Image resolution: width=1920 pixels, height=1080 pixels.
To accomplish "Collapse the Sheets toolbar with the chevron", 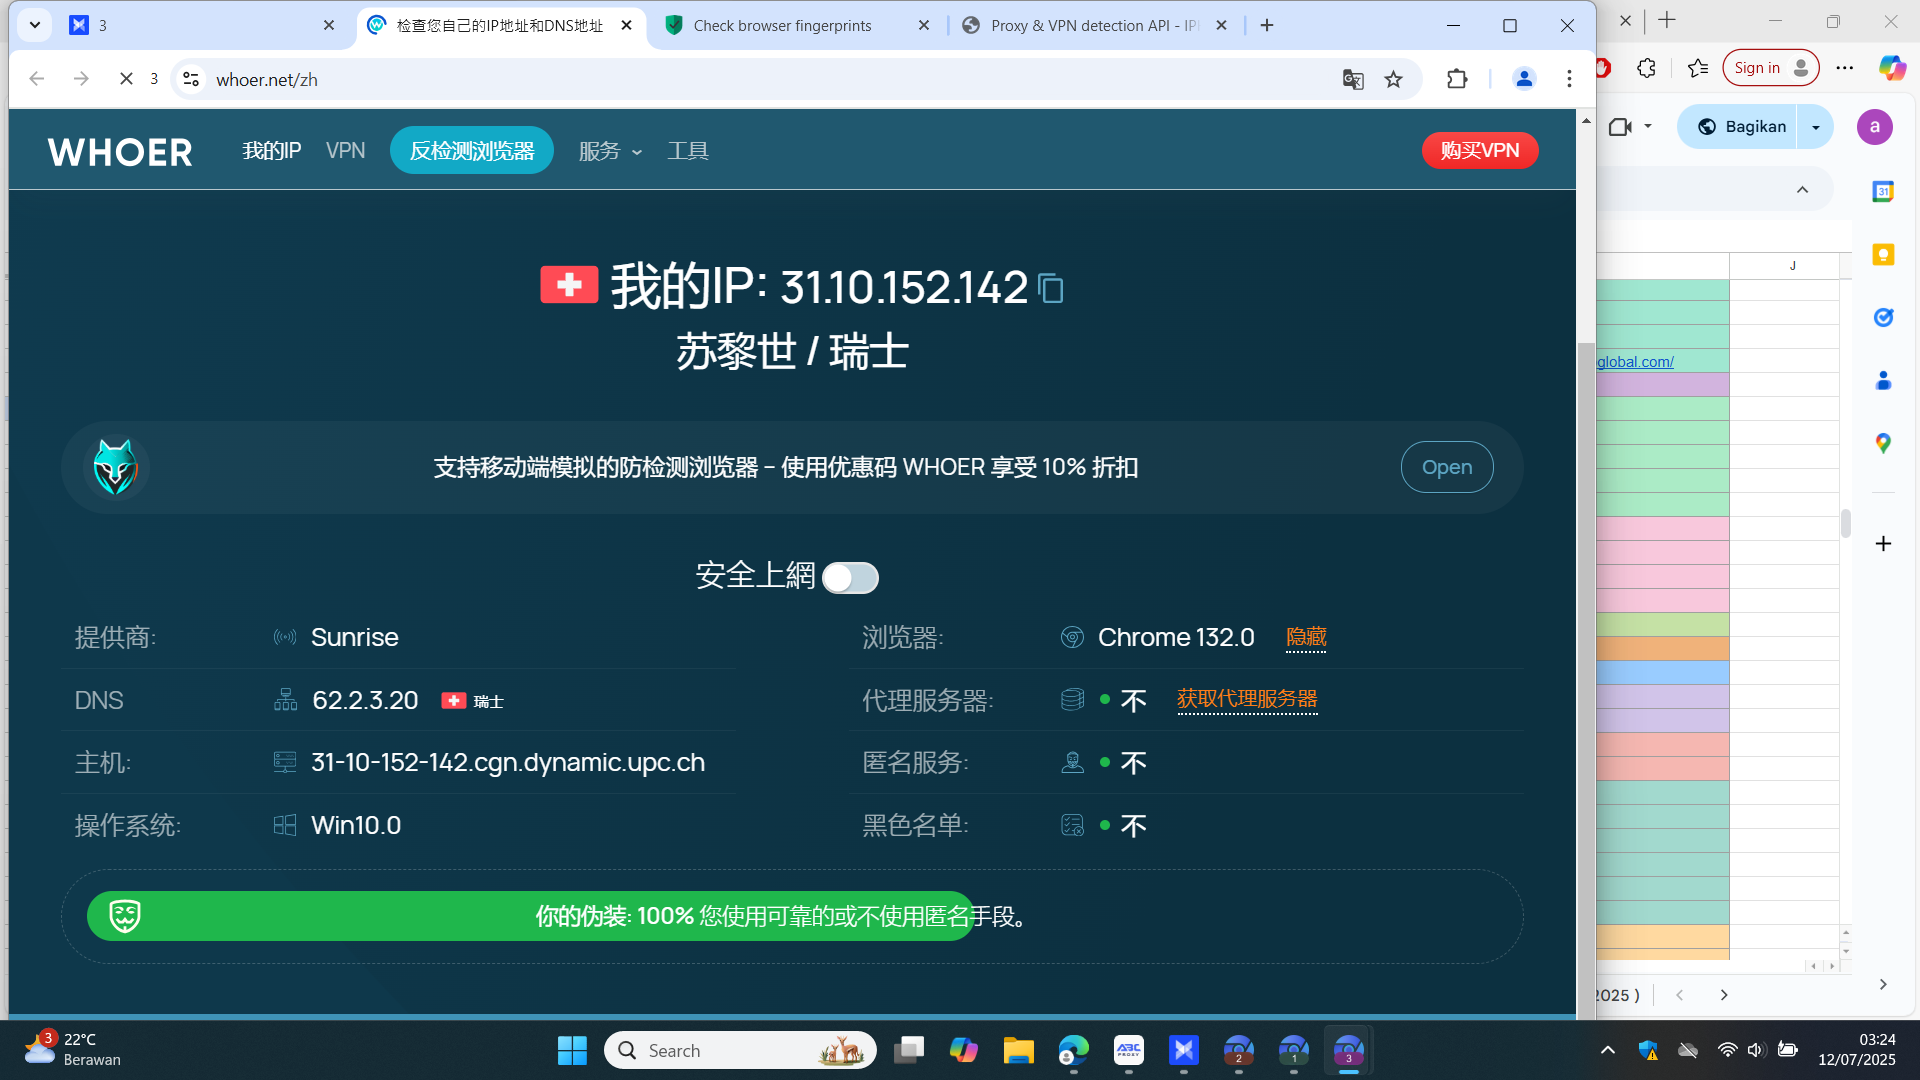I will click(x=1802, y=190).
